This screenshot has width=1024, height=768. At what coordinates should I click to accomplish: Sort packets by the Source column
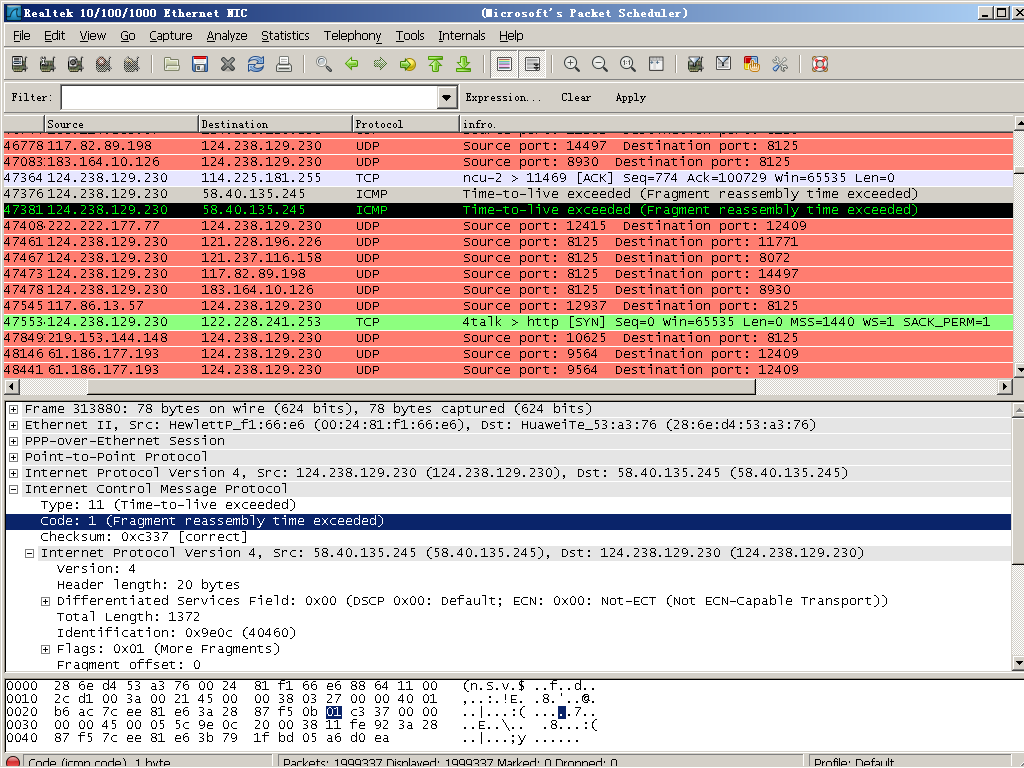click(x=121, y=124)
